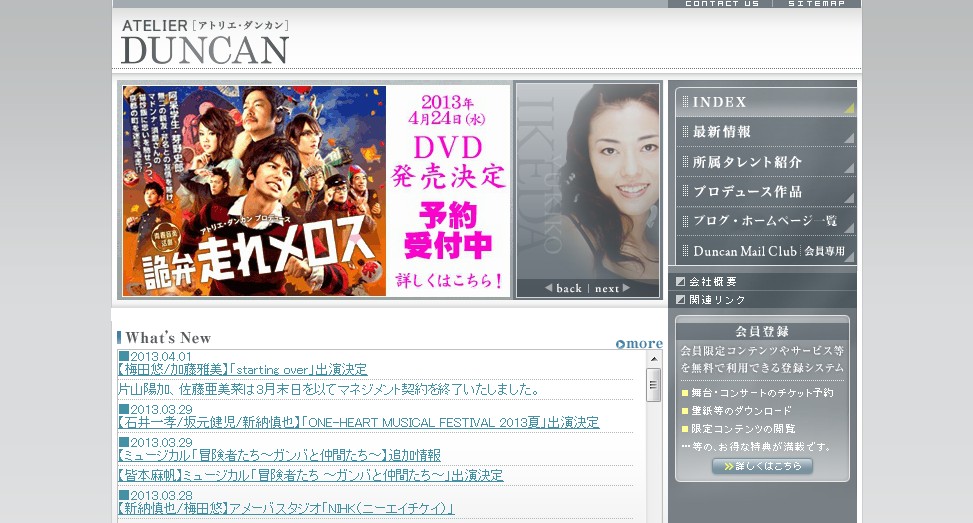This screenshot has height=523, width=973.
Task: Select INDEX in the side menu
Action: click(766, 102)
